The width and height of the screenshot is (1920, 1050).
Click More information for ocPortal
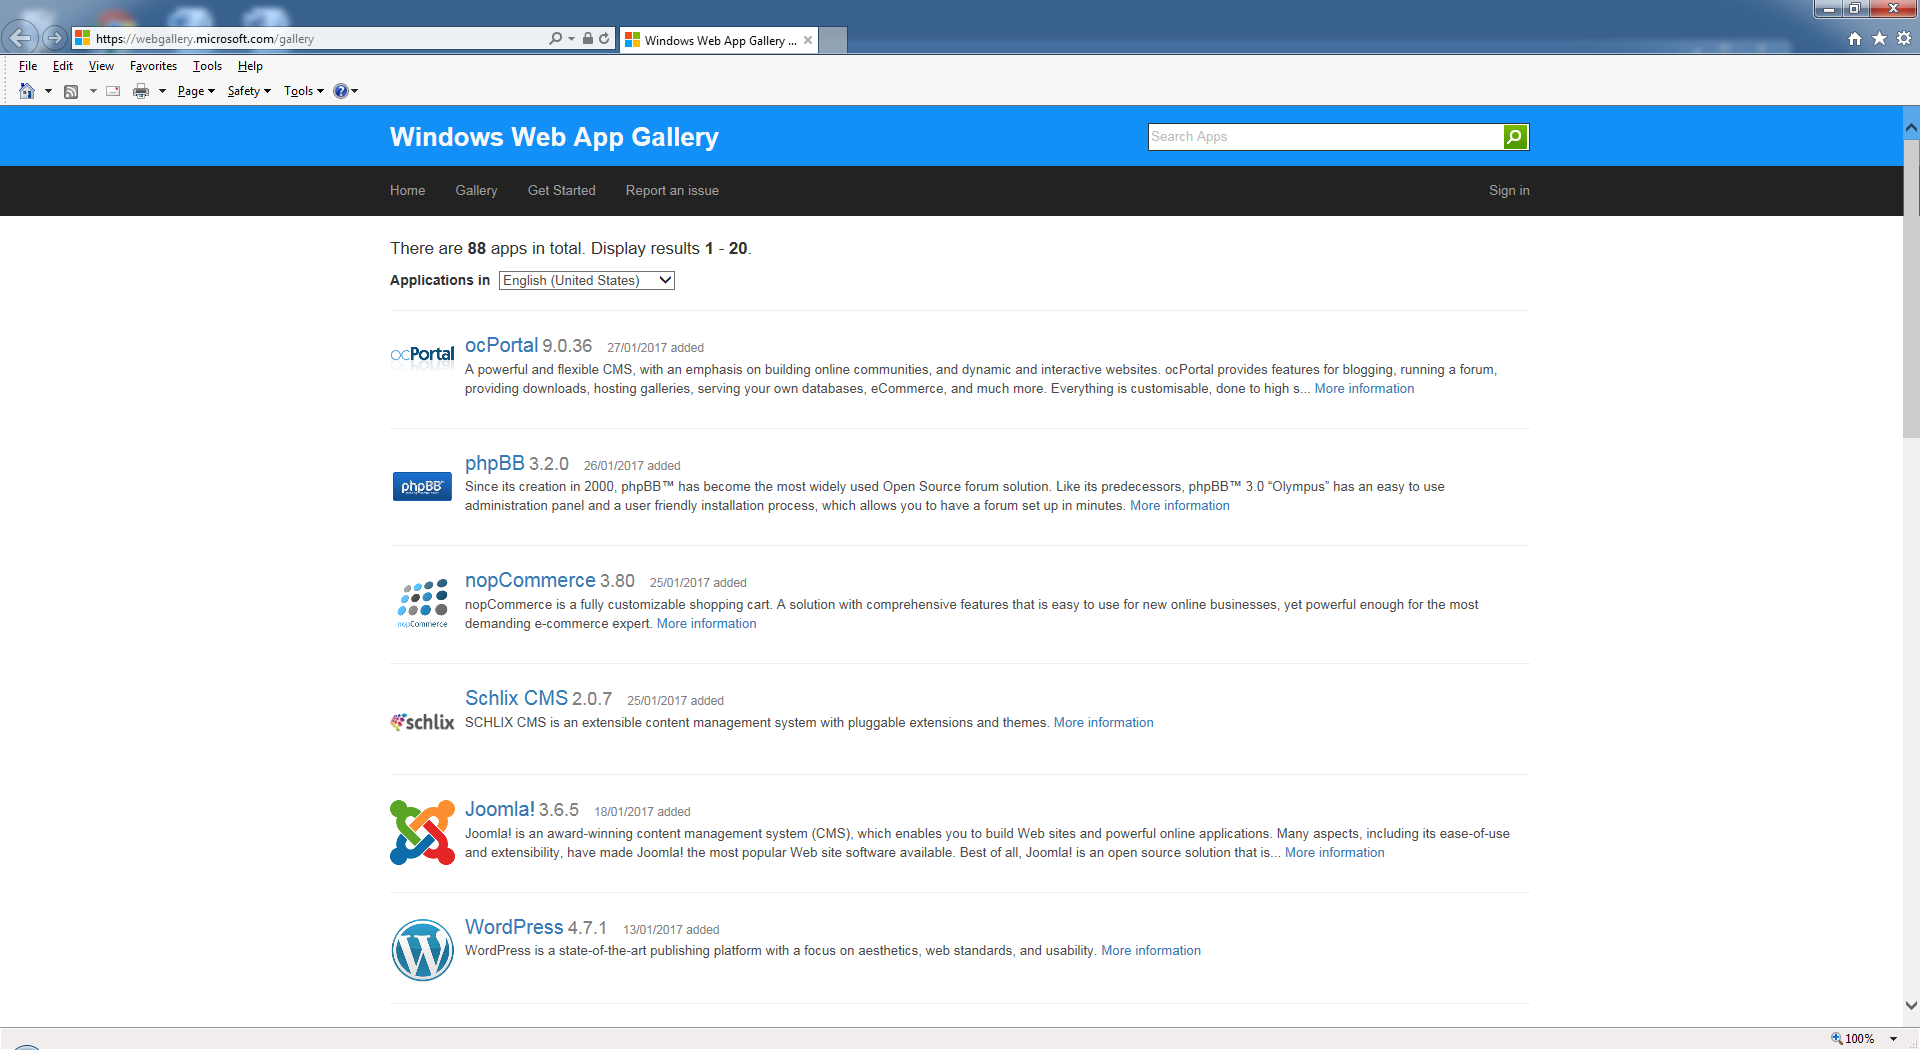tap(1364, 389)
